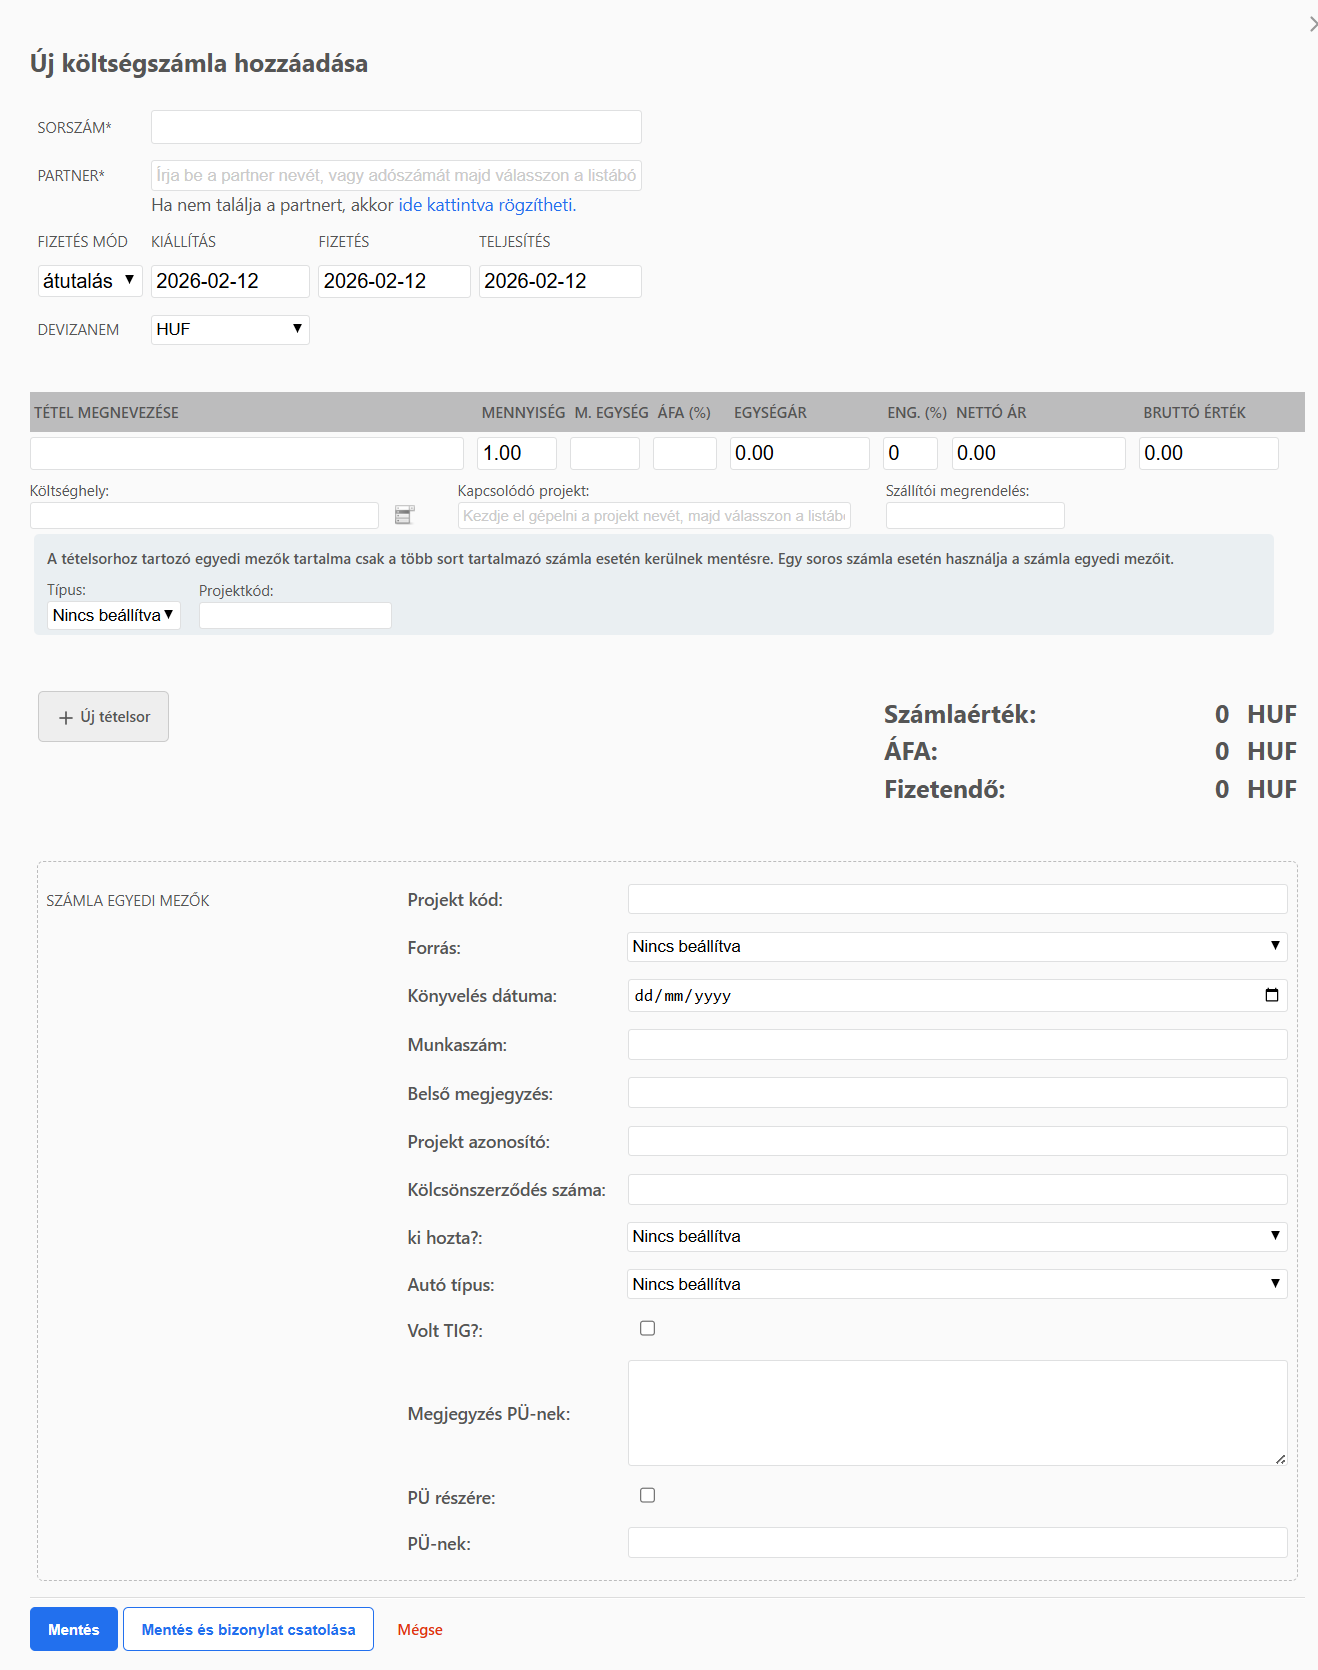Follow the 'ide kattintva rögzítheti' link
This screenshot has width=1318, height=1670.
(487, 205)
